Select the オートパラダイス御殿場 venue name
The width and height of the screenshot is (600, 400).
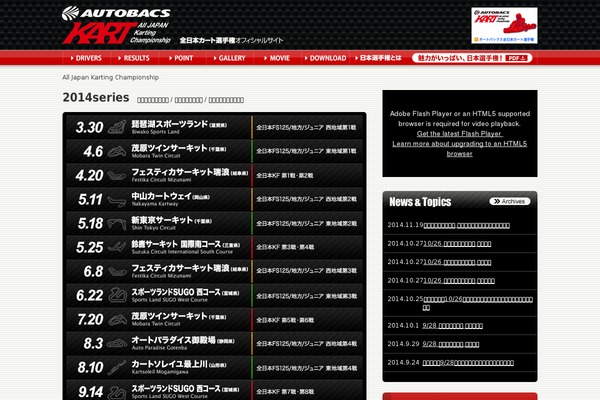(174, 340)
